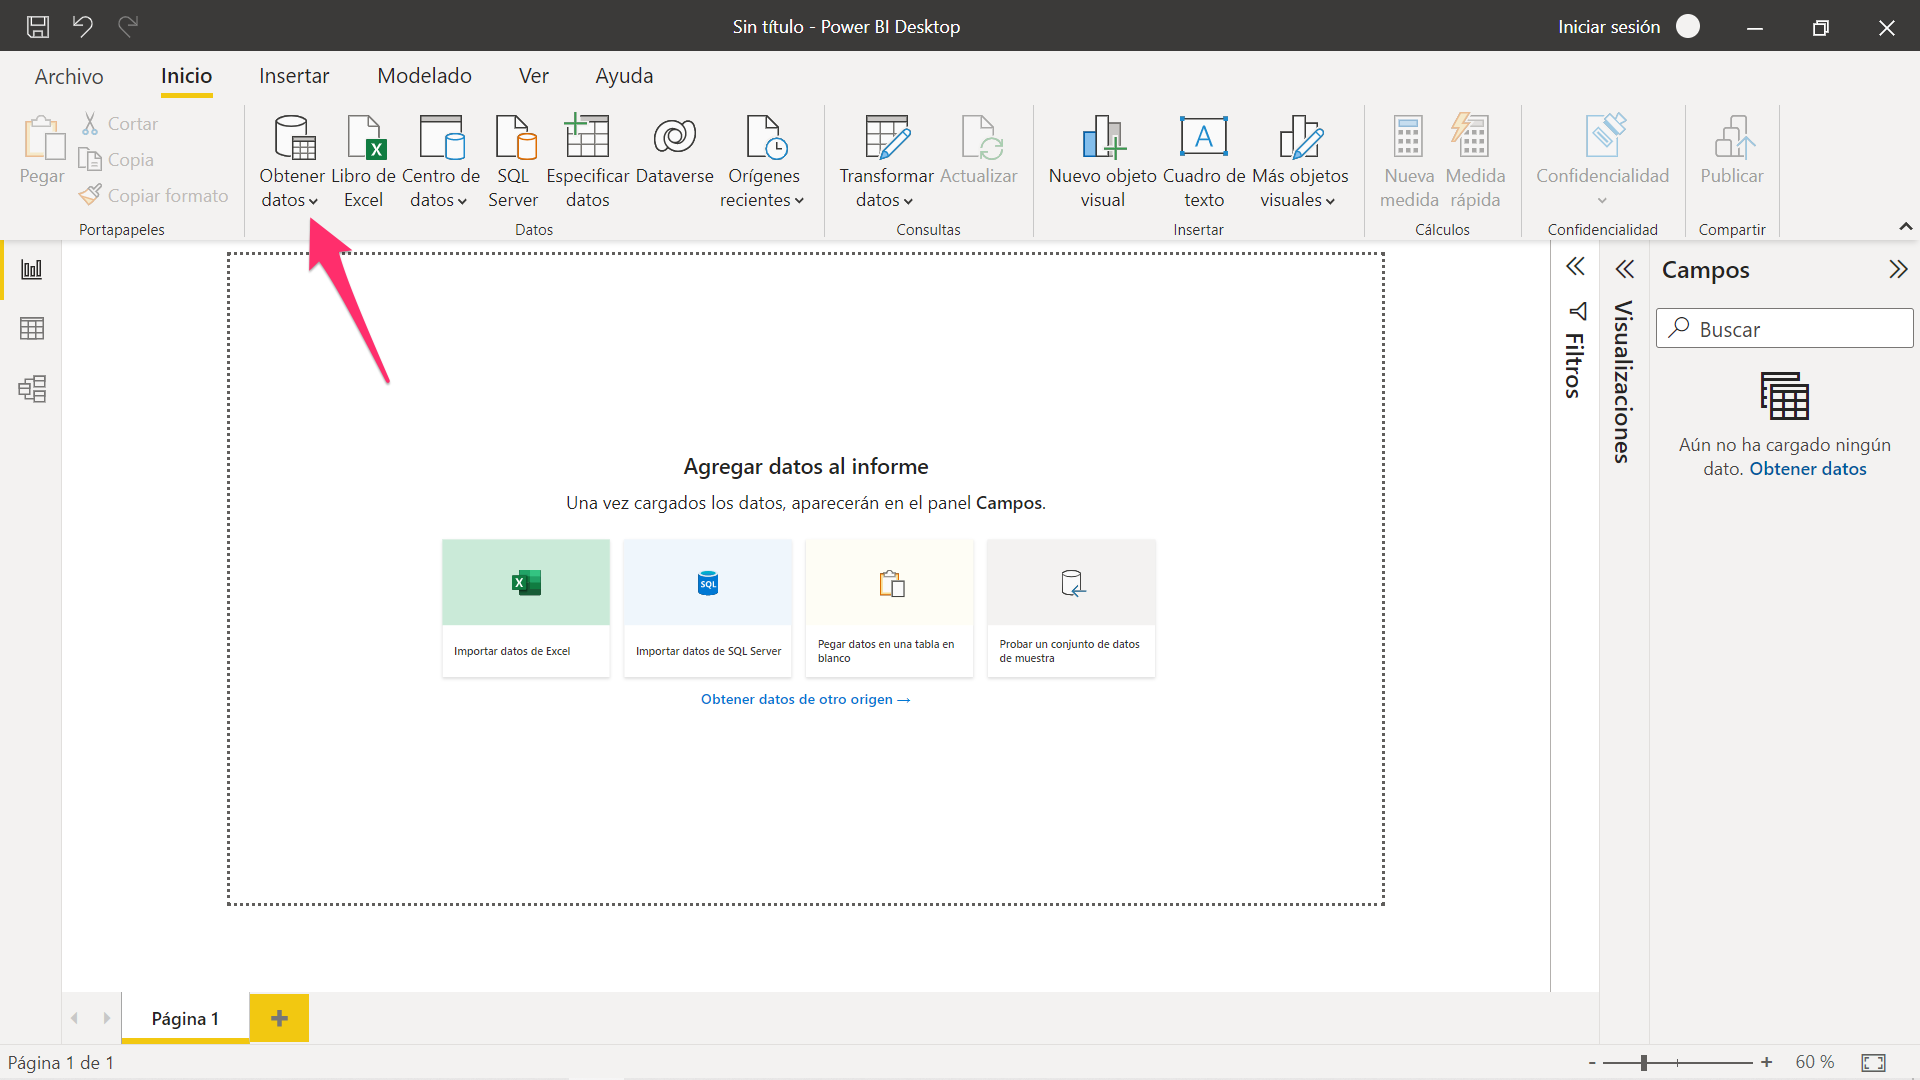Switch to the Insertar tab

coord(294,76)
